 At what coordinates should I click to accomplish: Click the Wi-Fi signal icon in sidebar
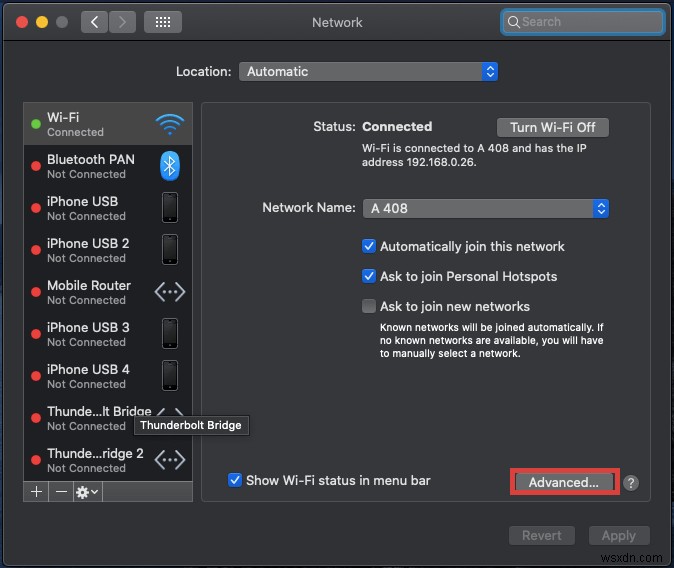pos(170,124)
